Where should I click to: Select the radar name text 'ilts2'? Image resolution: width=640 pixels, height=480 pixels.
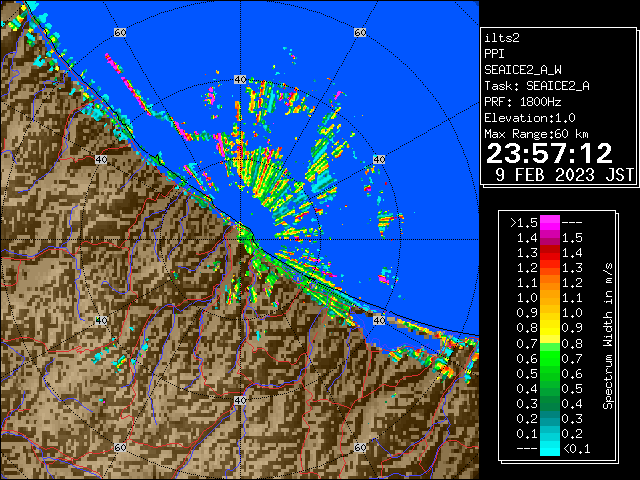[502, 38]
